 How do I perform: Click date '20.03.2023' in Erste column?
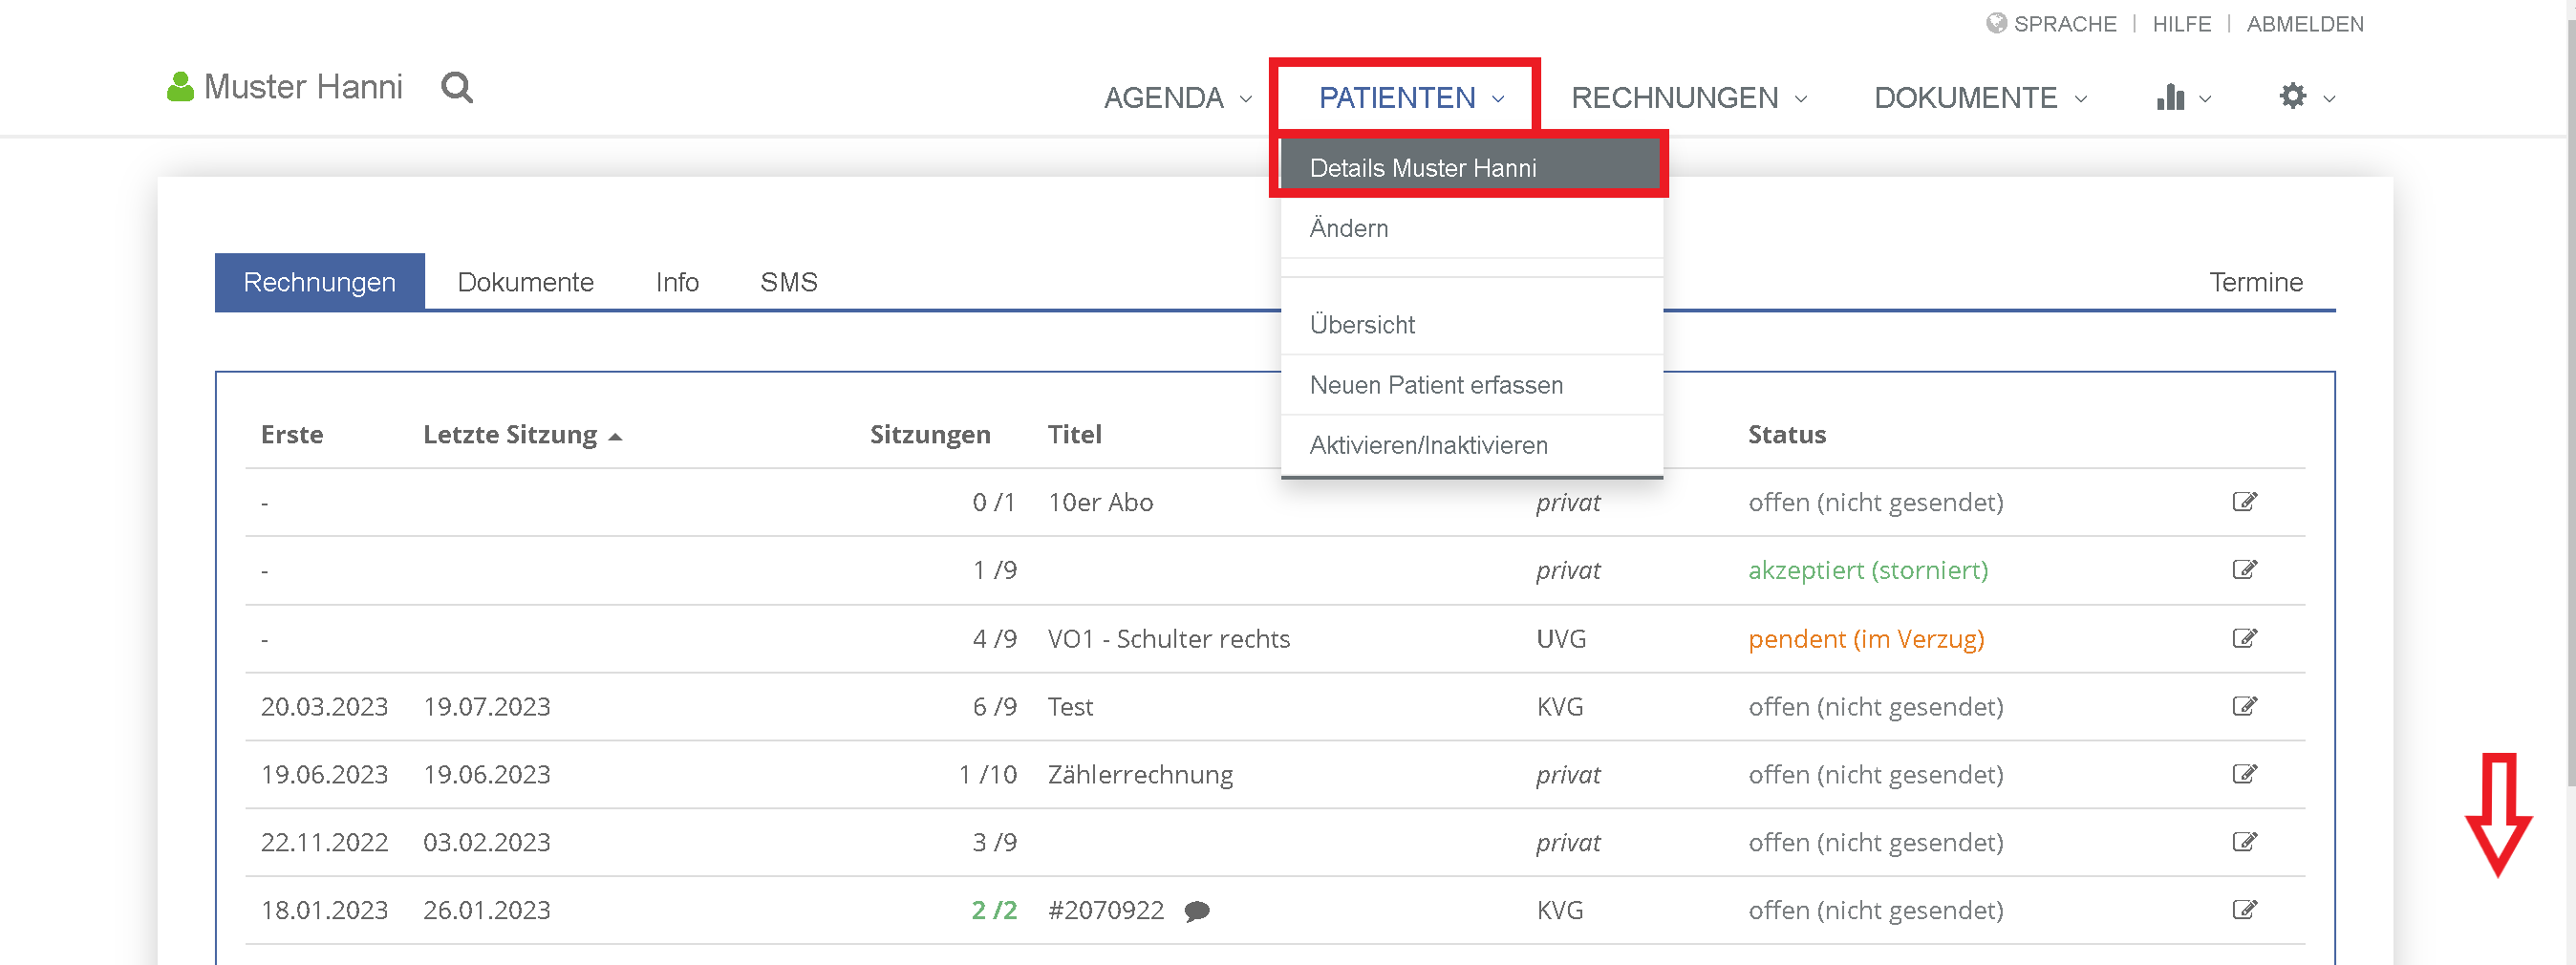pos(324,707)
